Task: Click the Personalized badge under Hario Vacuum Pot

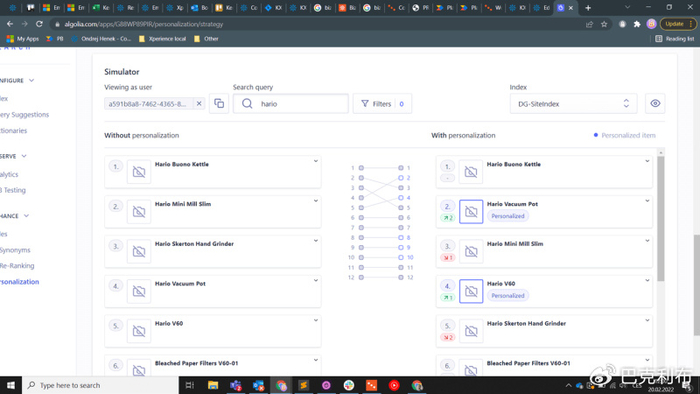Action: click(508, 216)
